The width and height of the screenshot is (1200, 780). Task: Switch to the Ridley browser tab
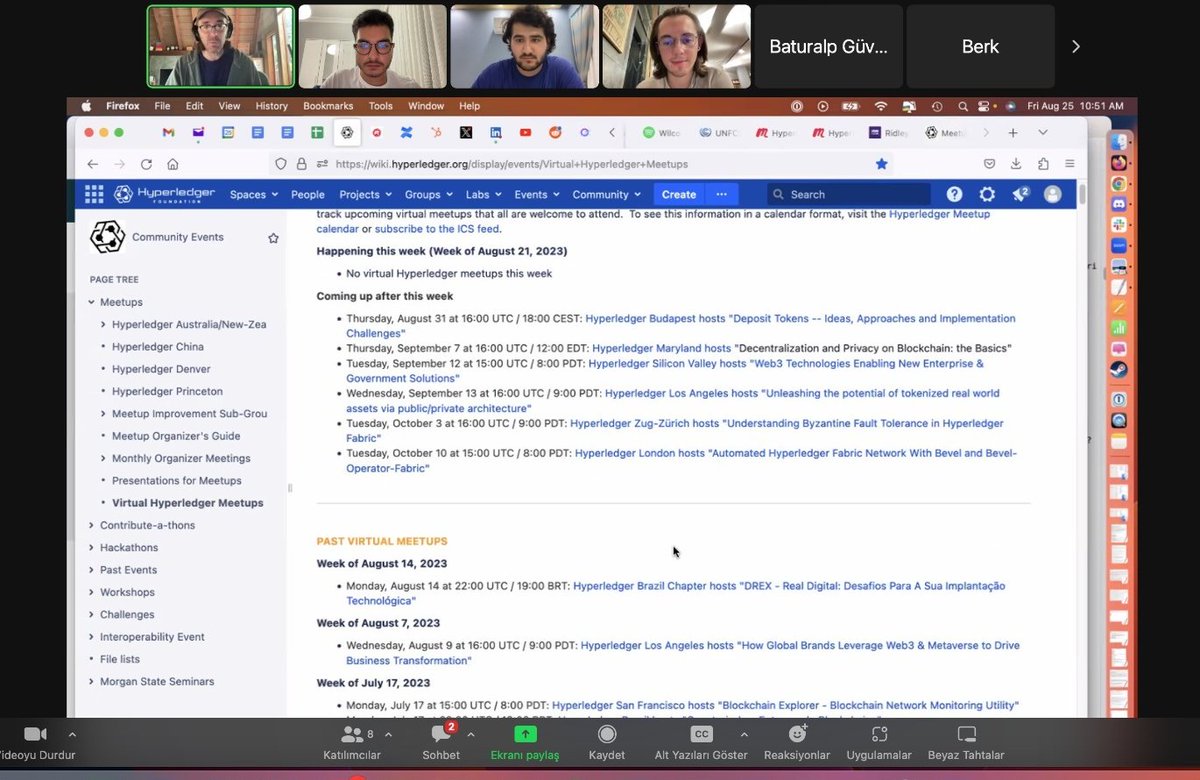coord(889,132)
